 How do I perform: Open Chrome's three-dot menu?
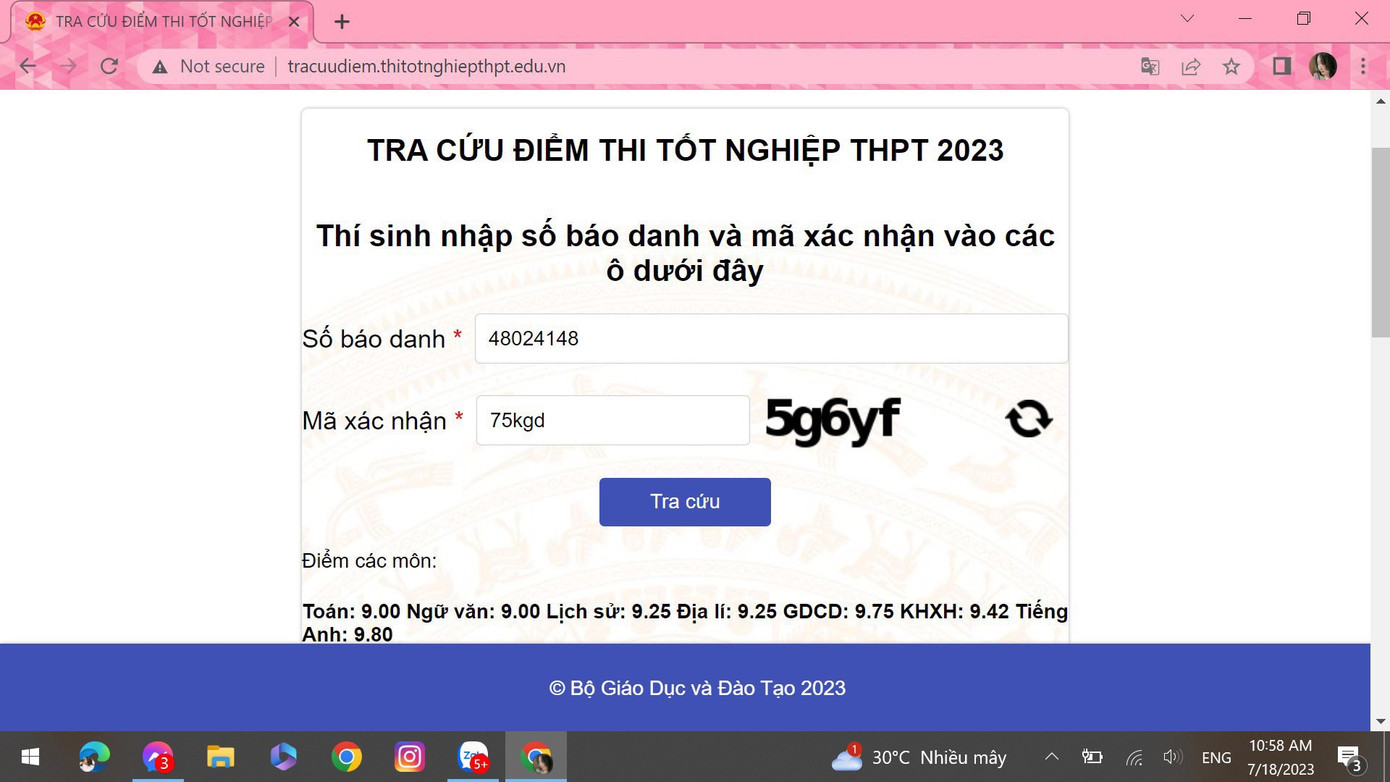[1363, 66]
